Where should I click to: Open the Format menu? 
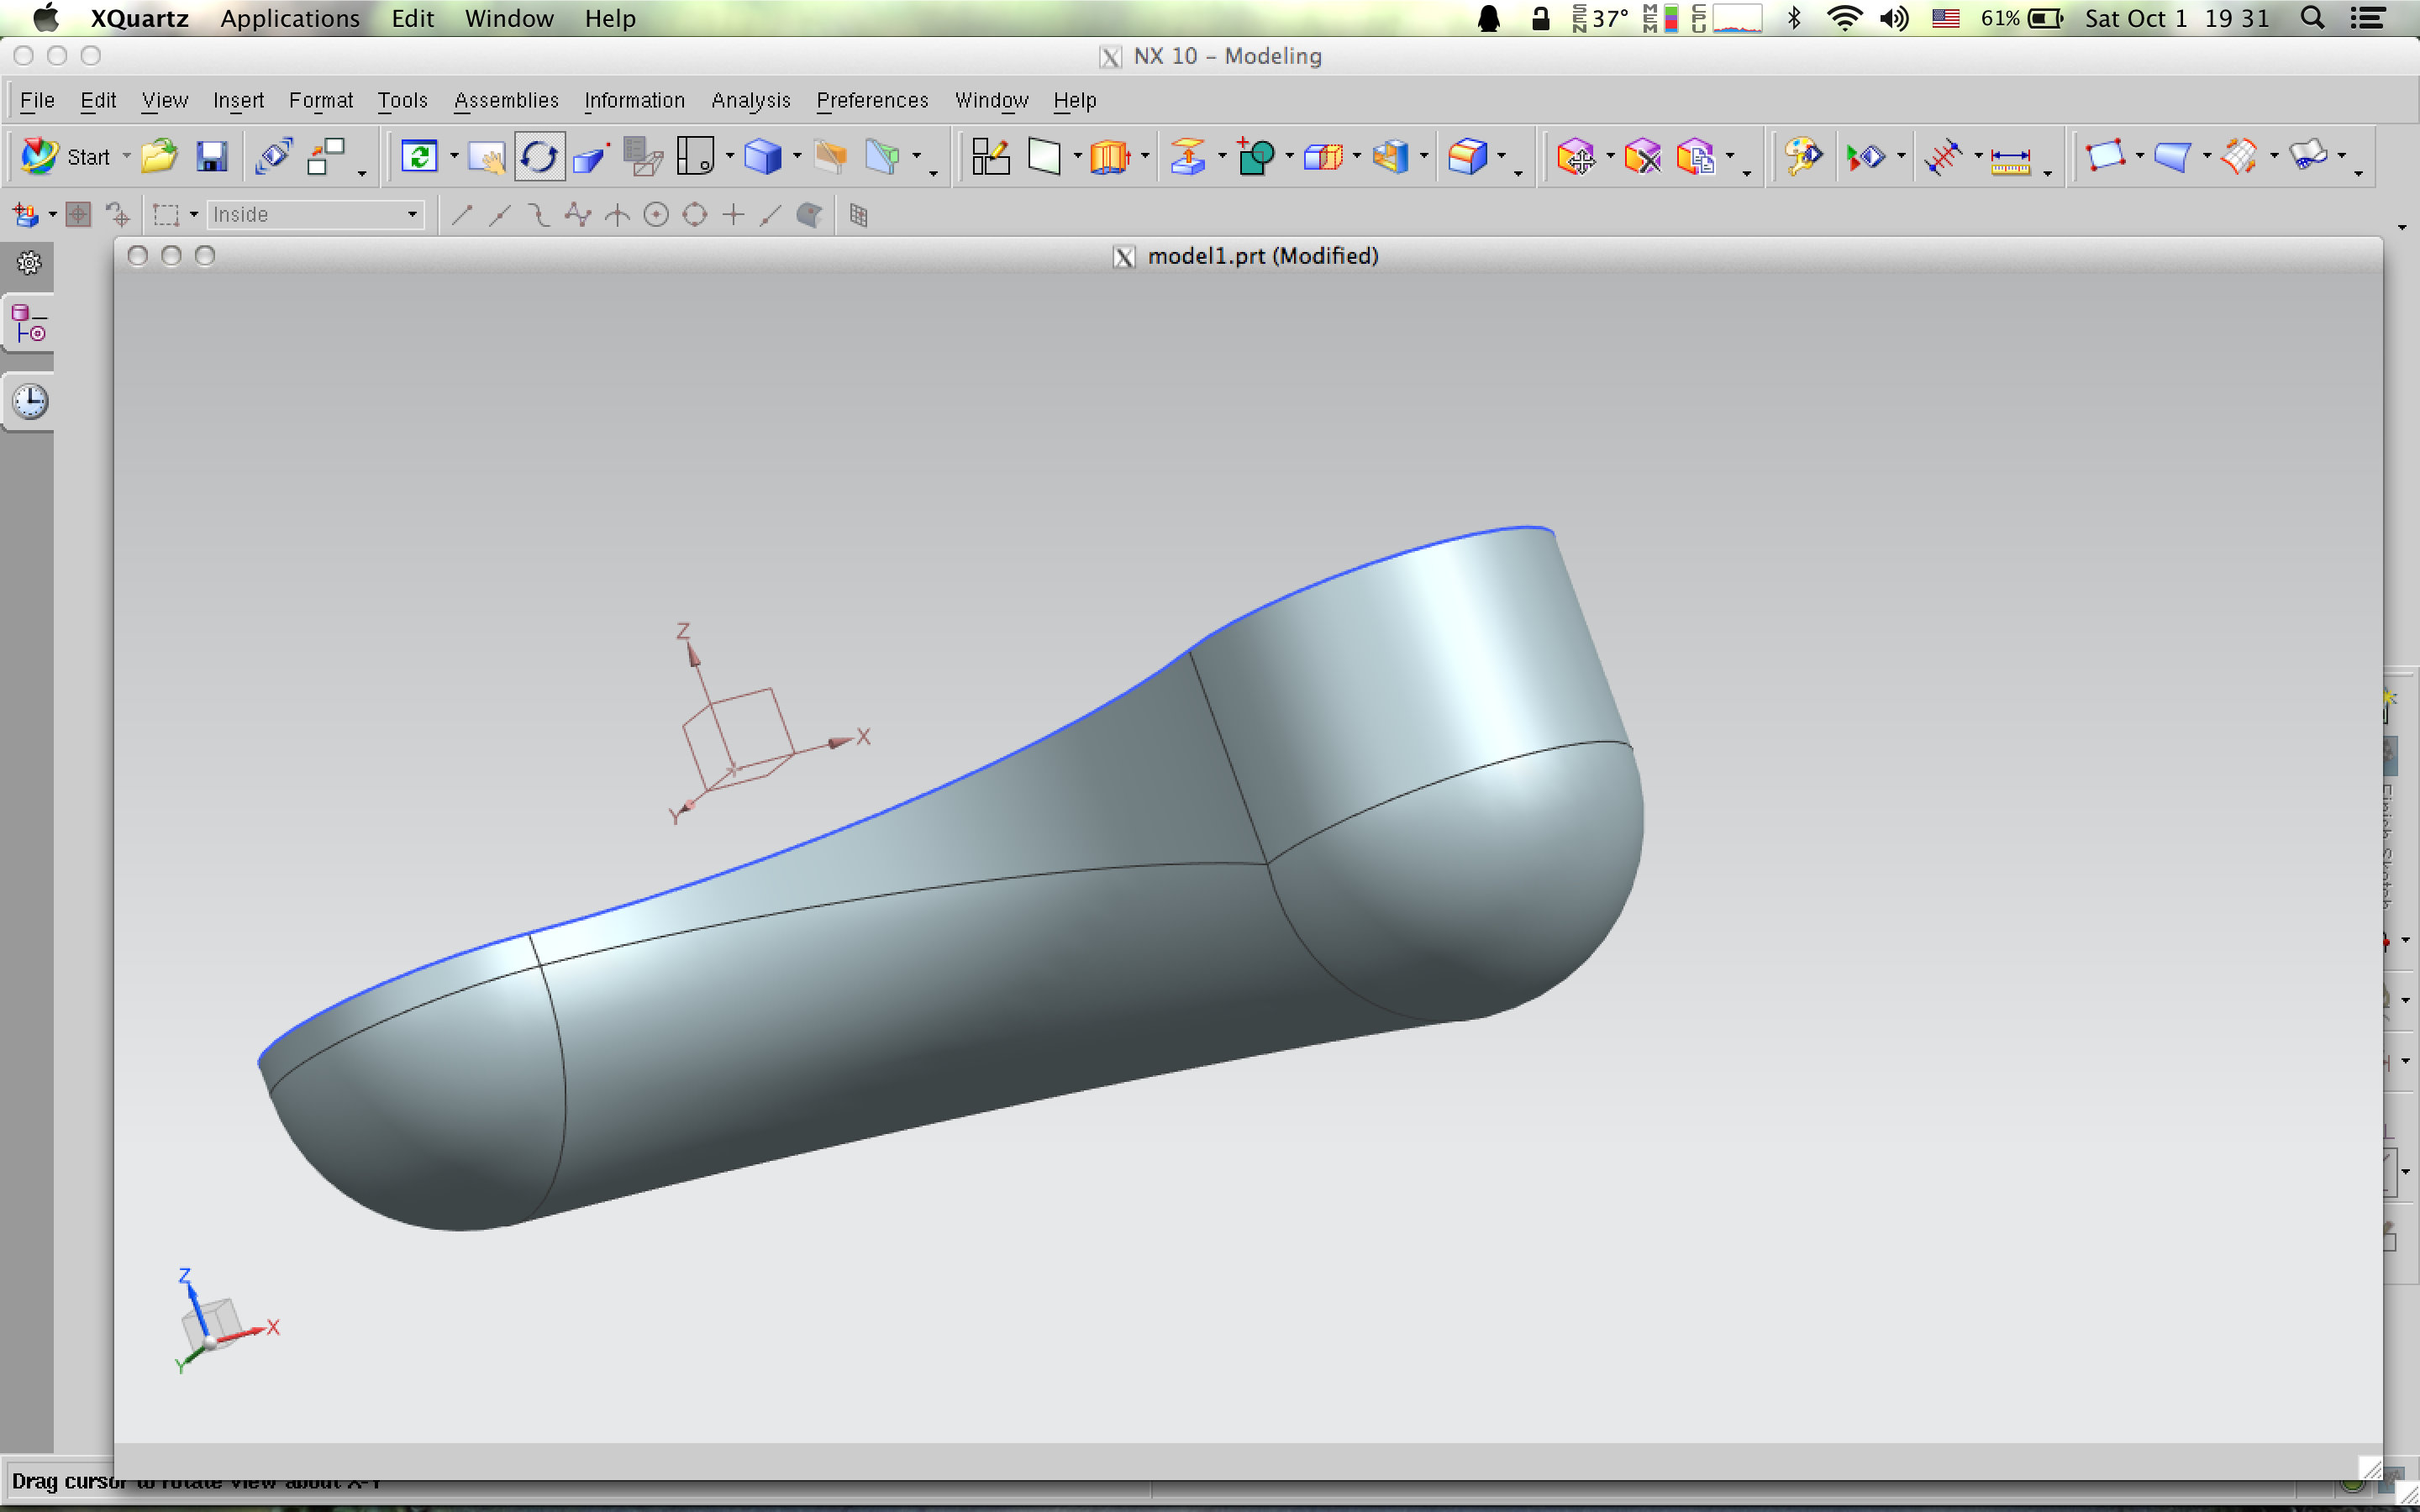pos(321,101)
